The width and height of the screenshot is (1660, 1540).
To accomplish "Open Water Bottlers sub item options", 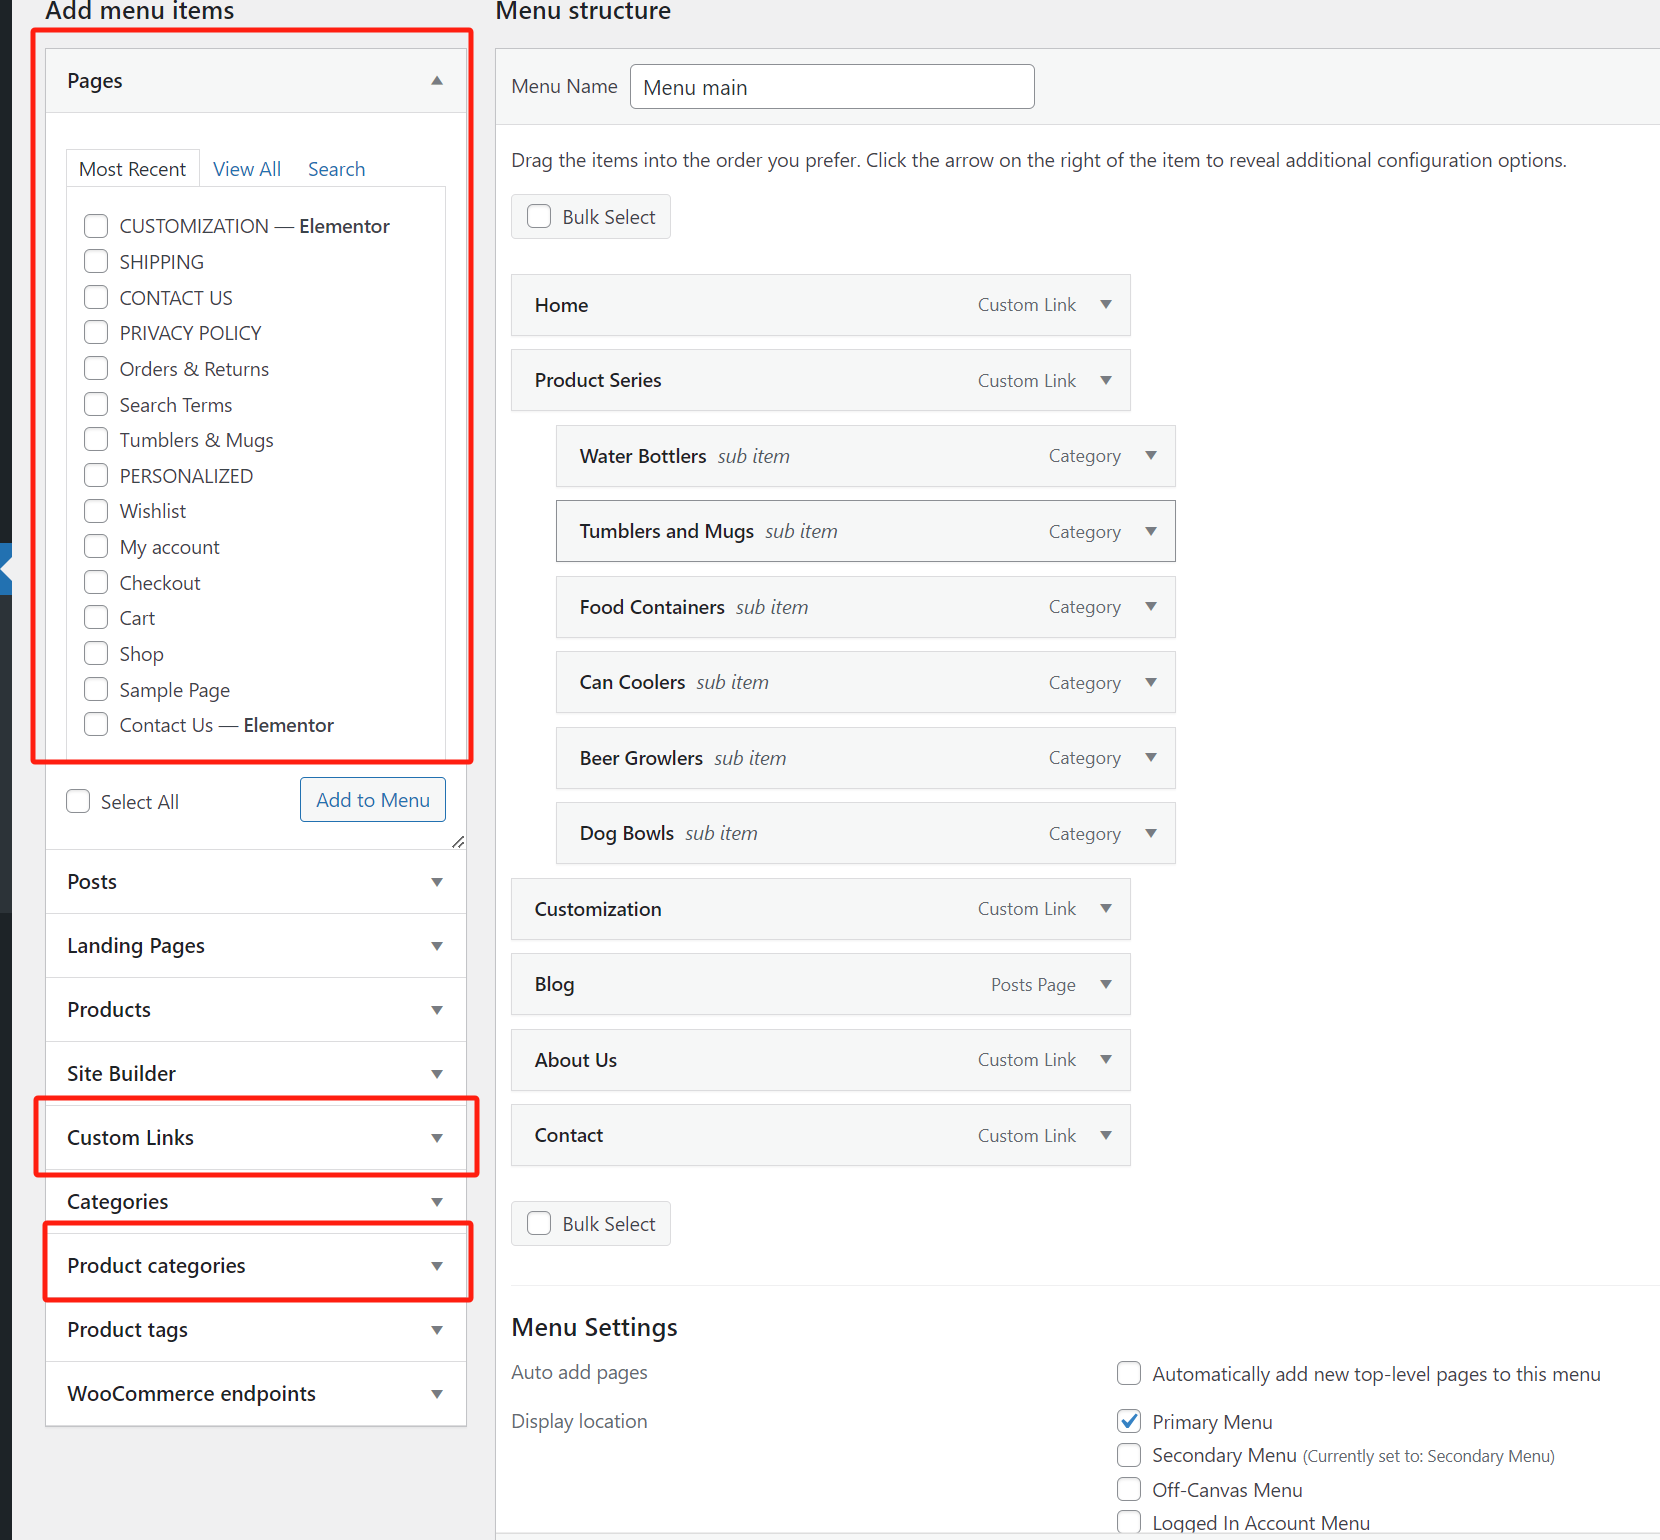I will click(x=1150, y=456).
